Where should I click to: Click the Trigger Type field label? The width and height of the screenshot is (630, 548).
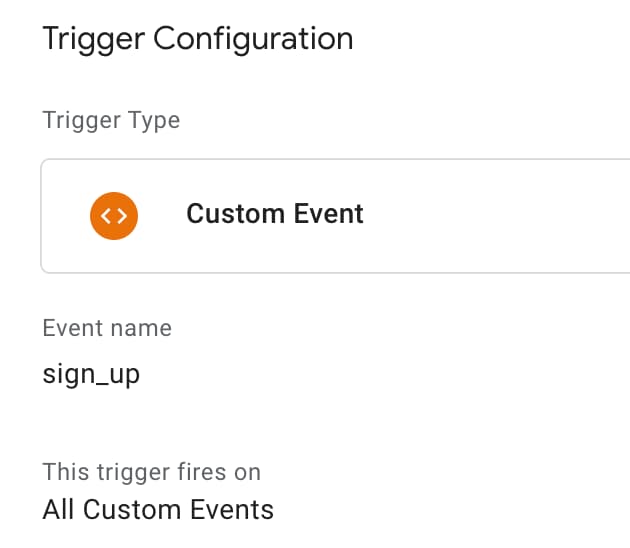111,121
